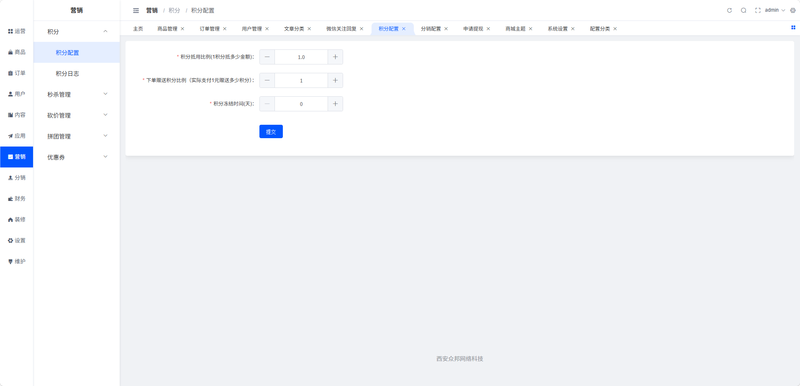Increase the 积分冻结时间 days value
Viewport: 800px width, 386px height.
[335, 104]
